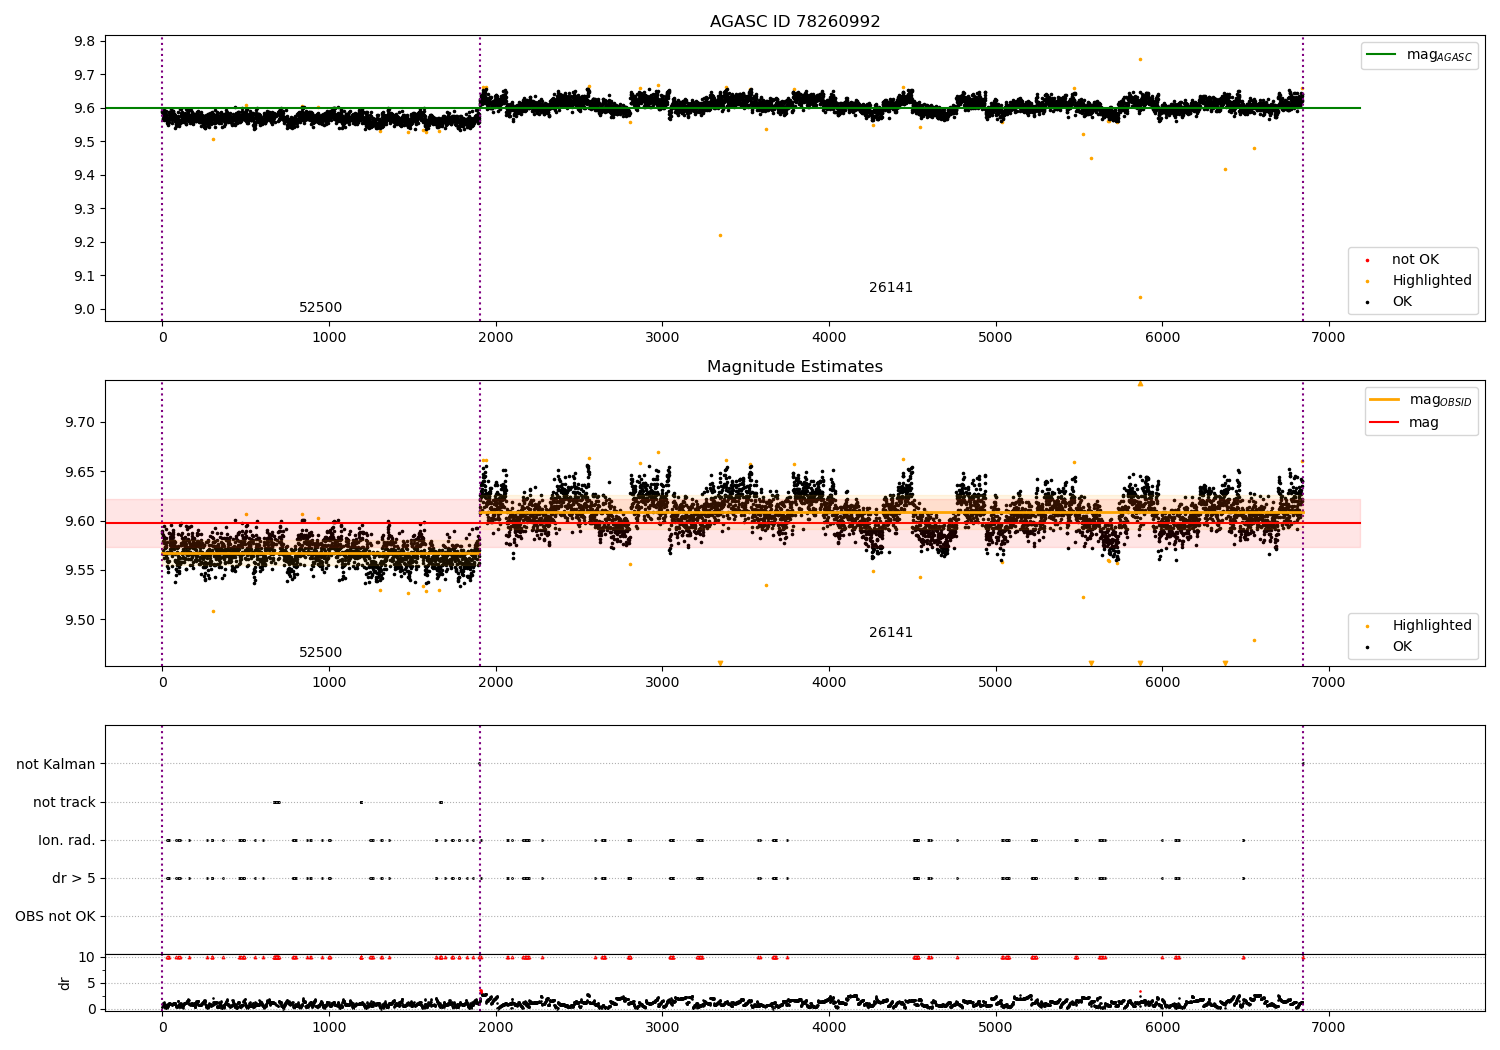Click the 52500 label in top plot
The width and height of the screenshot is (1500, 1050).
point(320,308)
